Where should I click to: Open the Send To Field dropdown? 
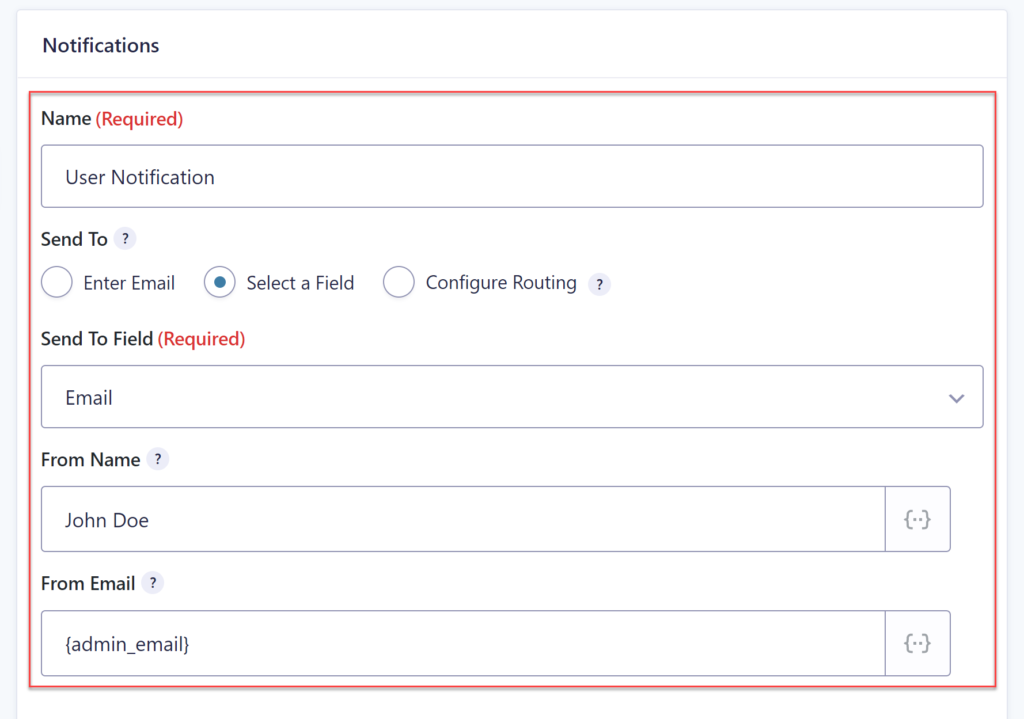512,396
